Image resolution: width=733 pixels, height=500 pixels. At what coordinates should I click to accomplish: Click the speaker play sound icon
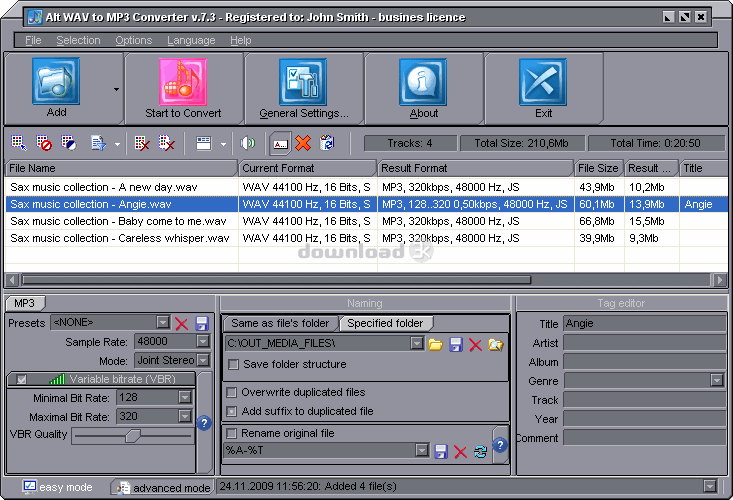point(247,143)
